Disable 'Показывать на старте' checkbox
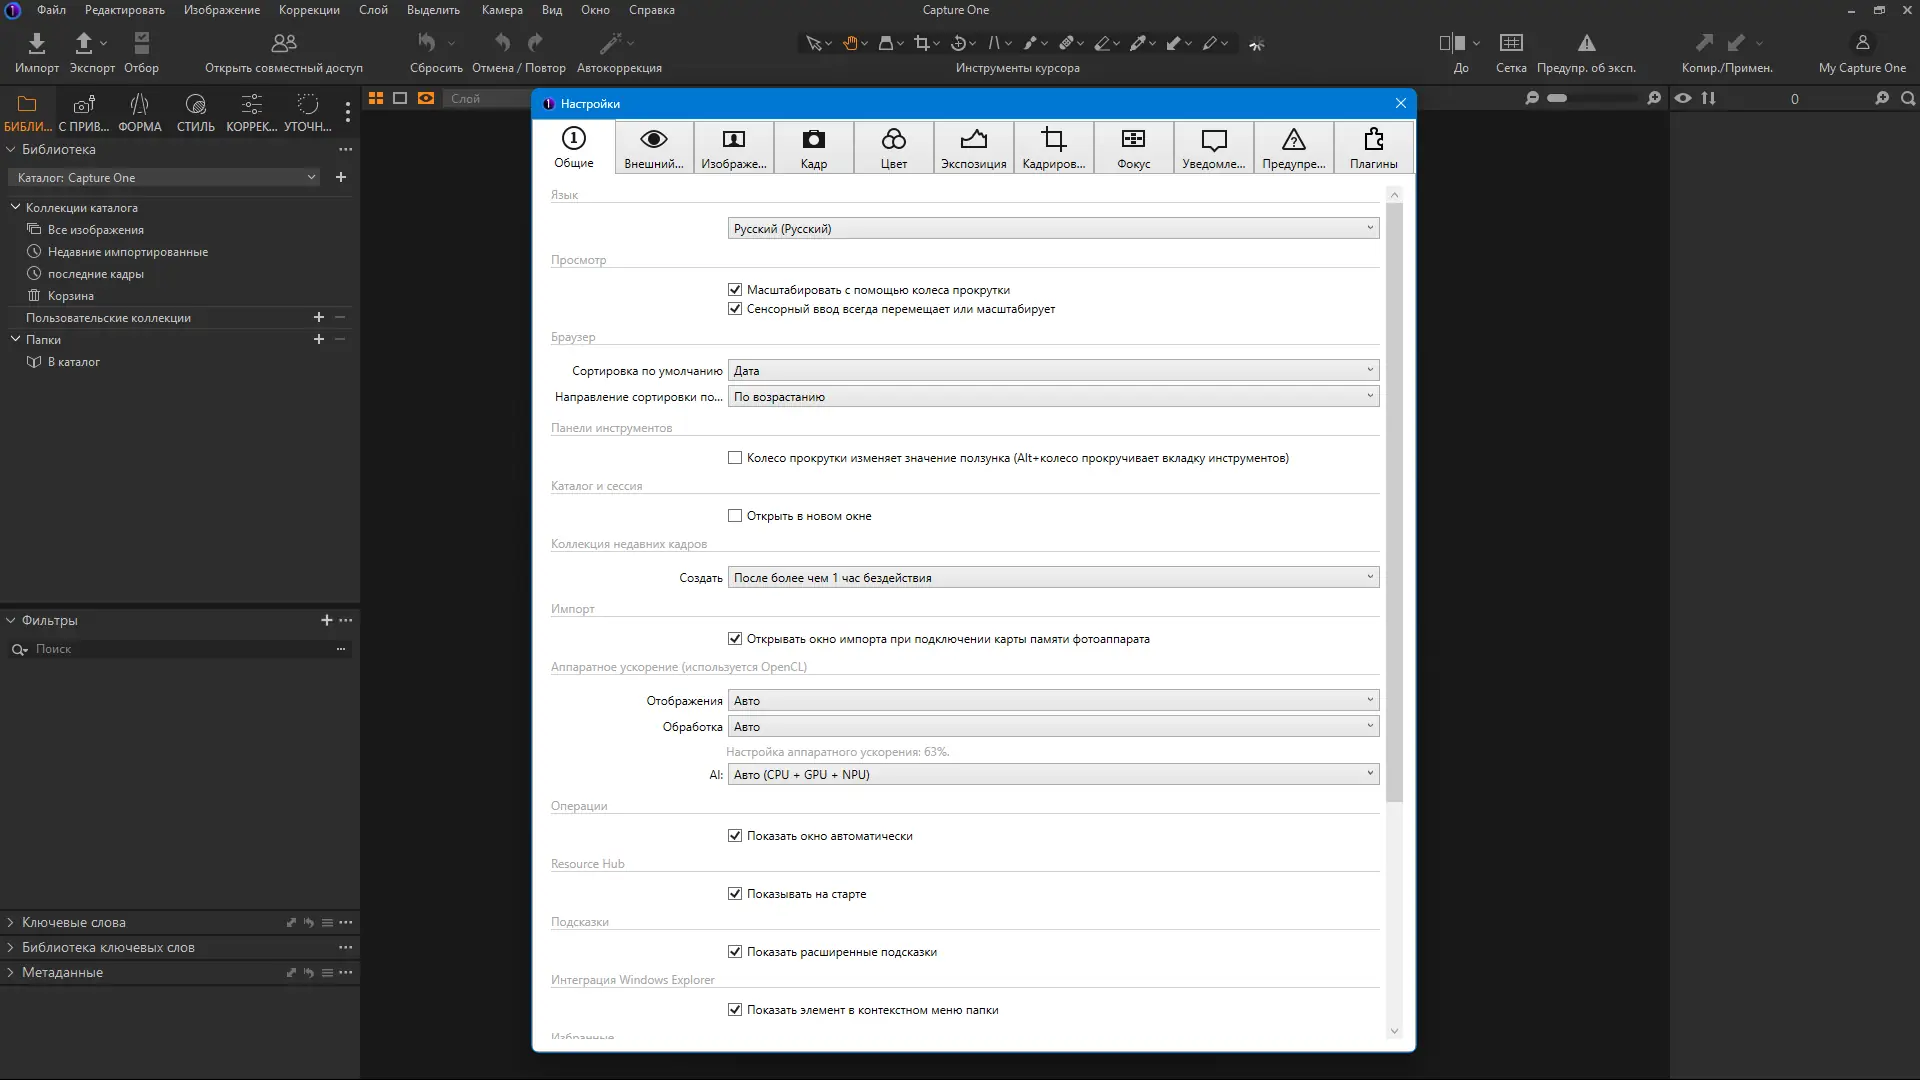This screenshot has height=1080, width=1920. point(735,894)
